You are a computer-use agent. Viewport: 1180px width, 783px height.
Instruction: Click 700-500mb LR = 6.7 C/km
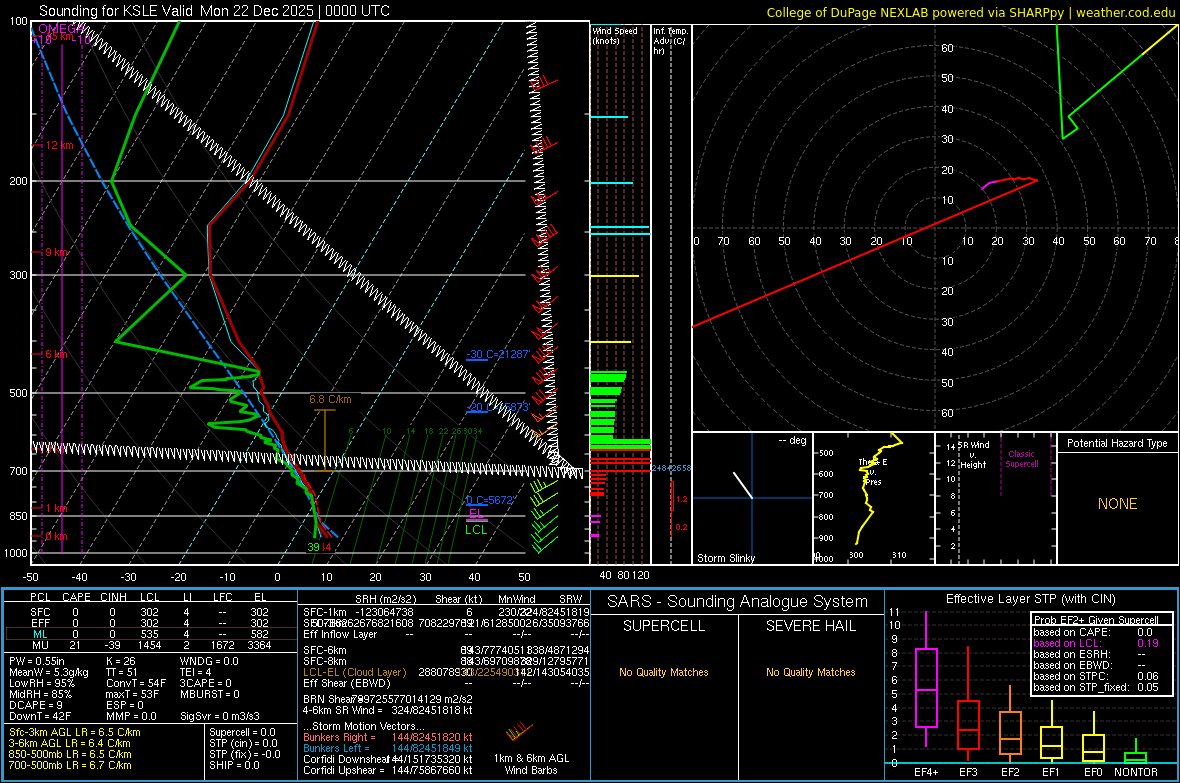[70, 765]
